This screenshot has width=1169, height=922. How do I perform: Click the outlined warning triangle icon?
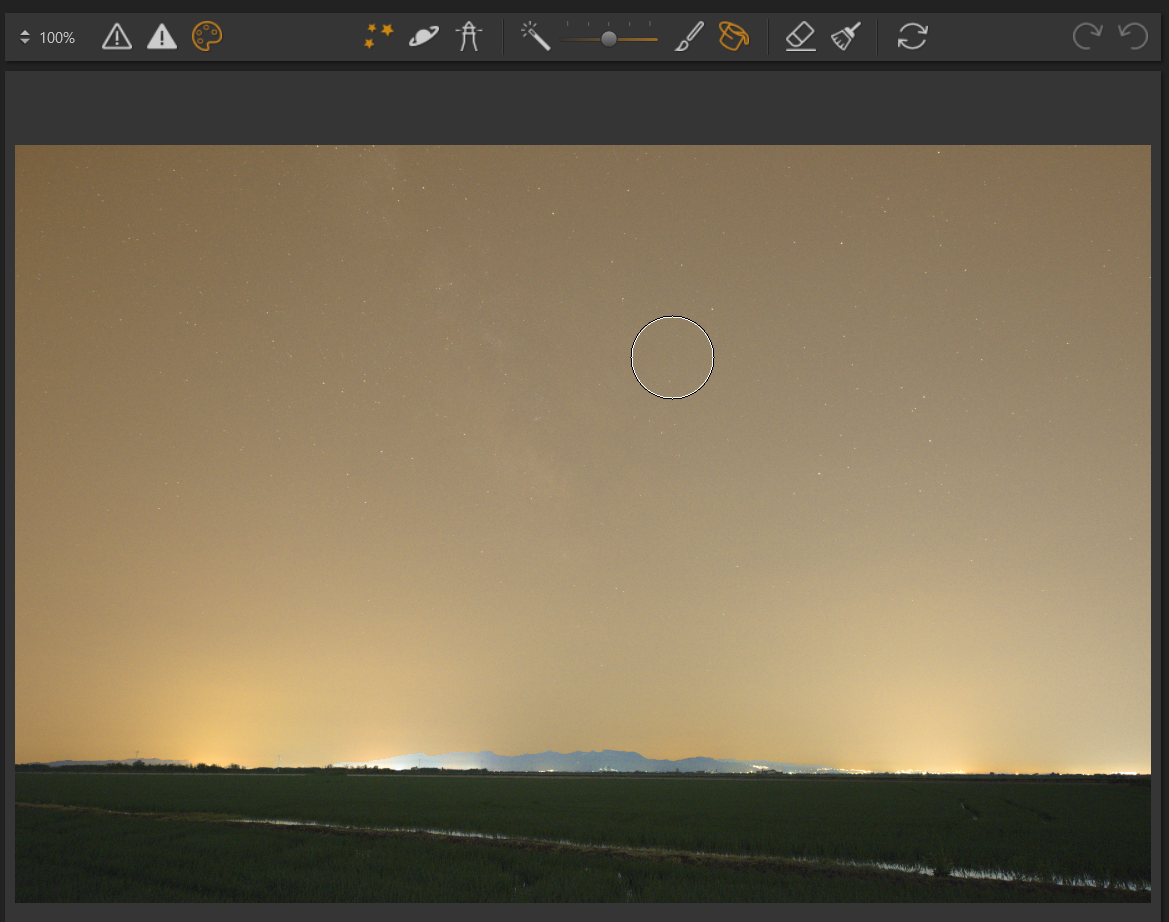117,36
